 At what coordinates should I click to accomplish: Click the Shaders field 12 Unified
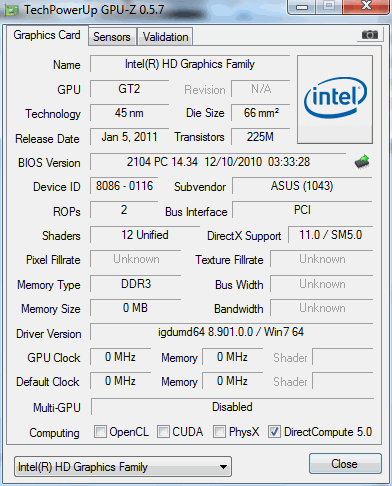(x=145, y=235)
